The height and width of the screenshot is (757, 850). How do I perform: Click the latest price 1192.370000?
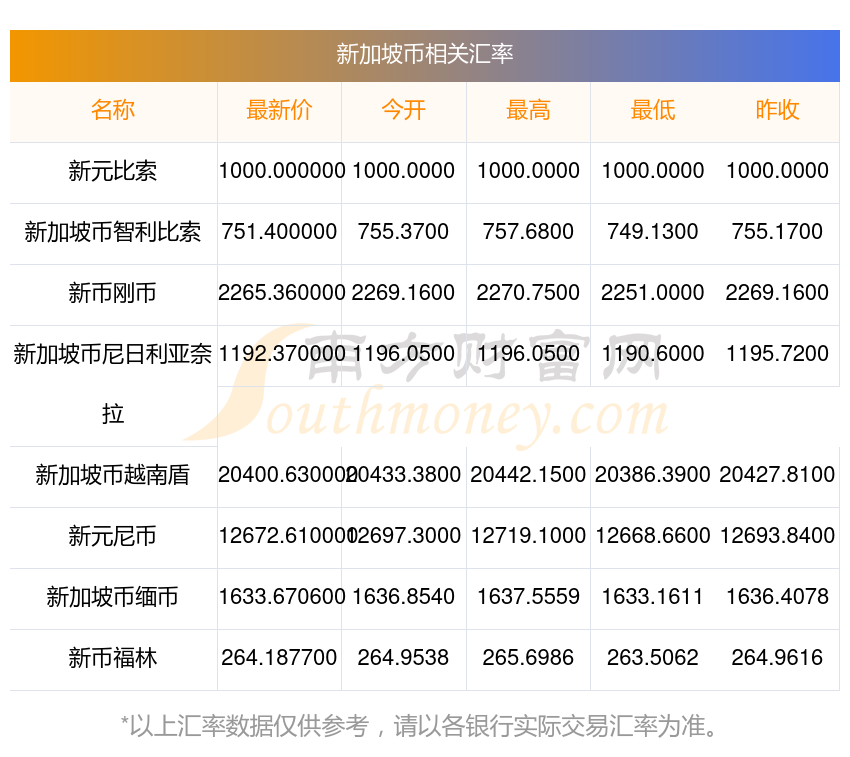pos(282,354)
